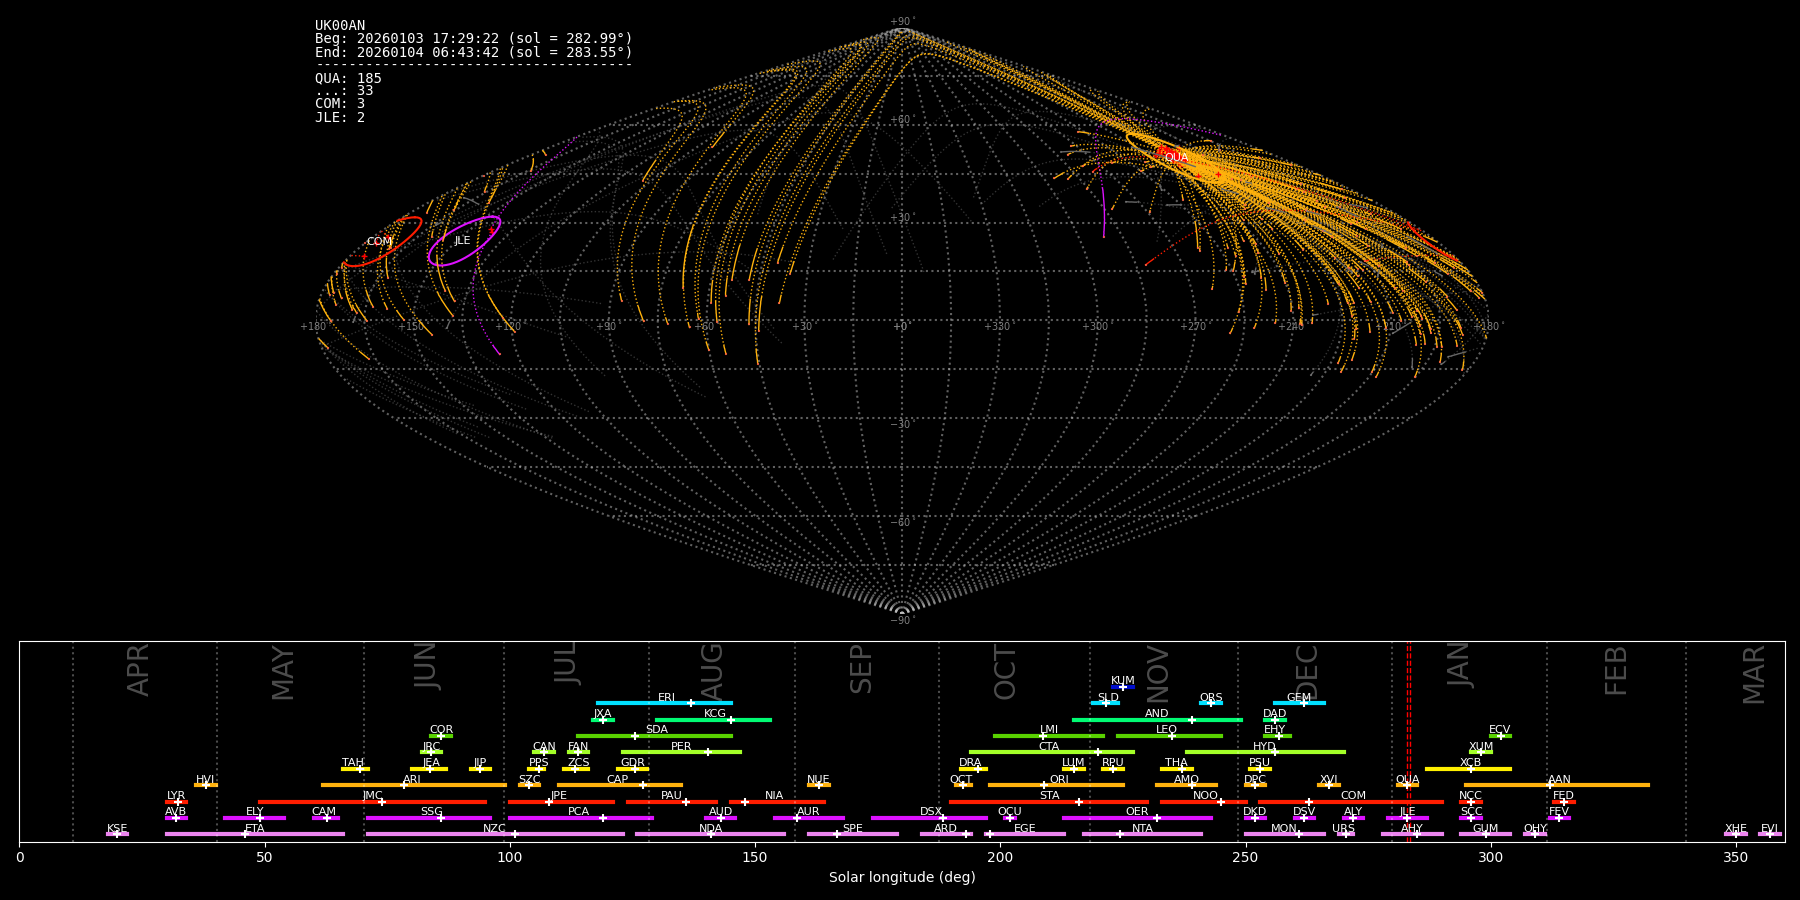1800x900 pixels.
Task: Select the EVI shower bar in timeline
Action: point(1770,834)
